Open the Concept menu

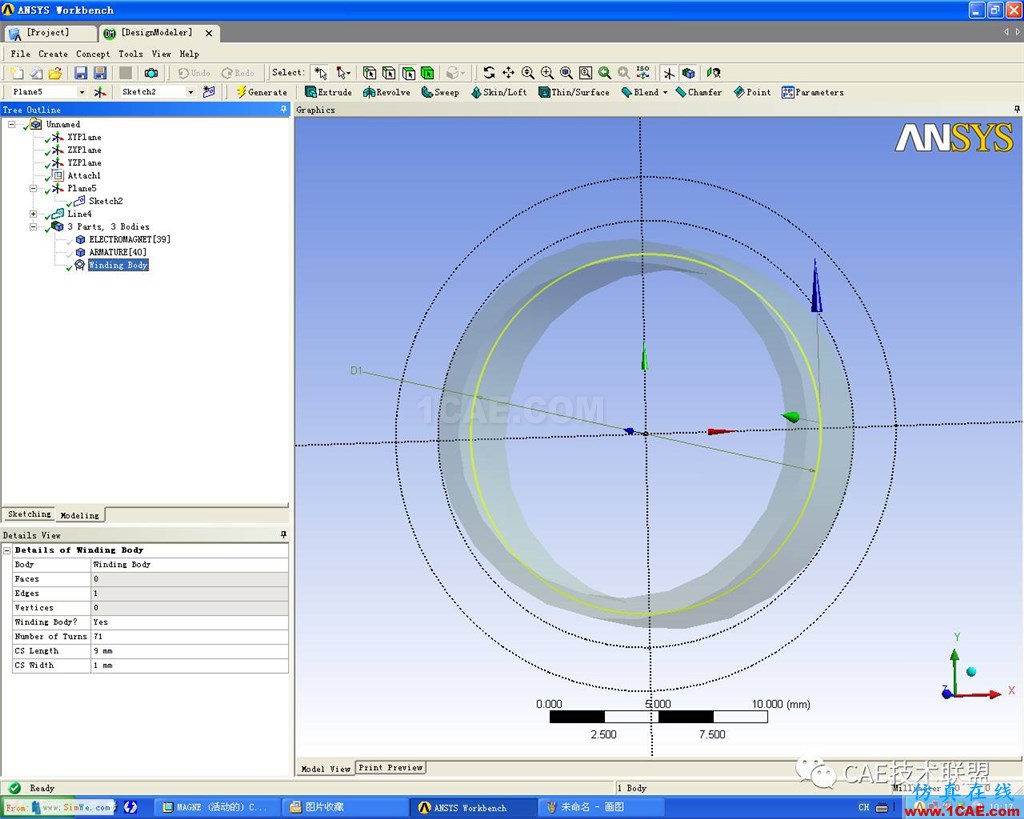point(93,54)
